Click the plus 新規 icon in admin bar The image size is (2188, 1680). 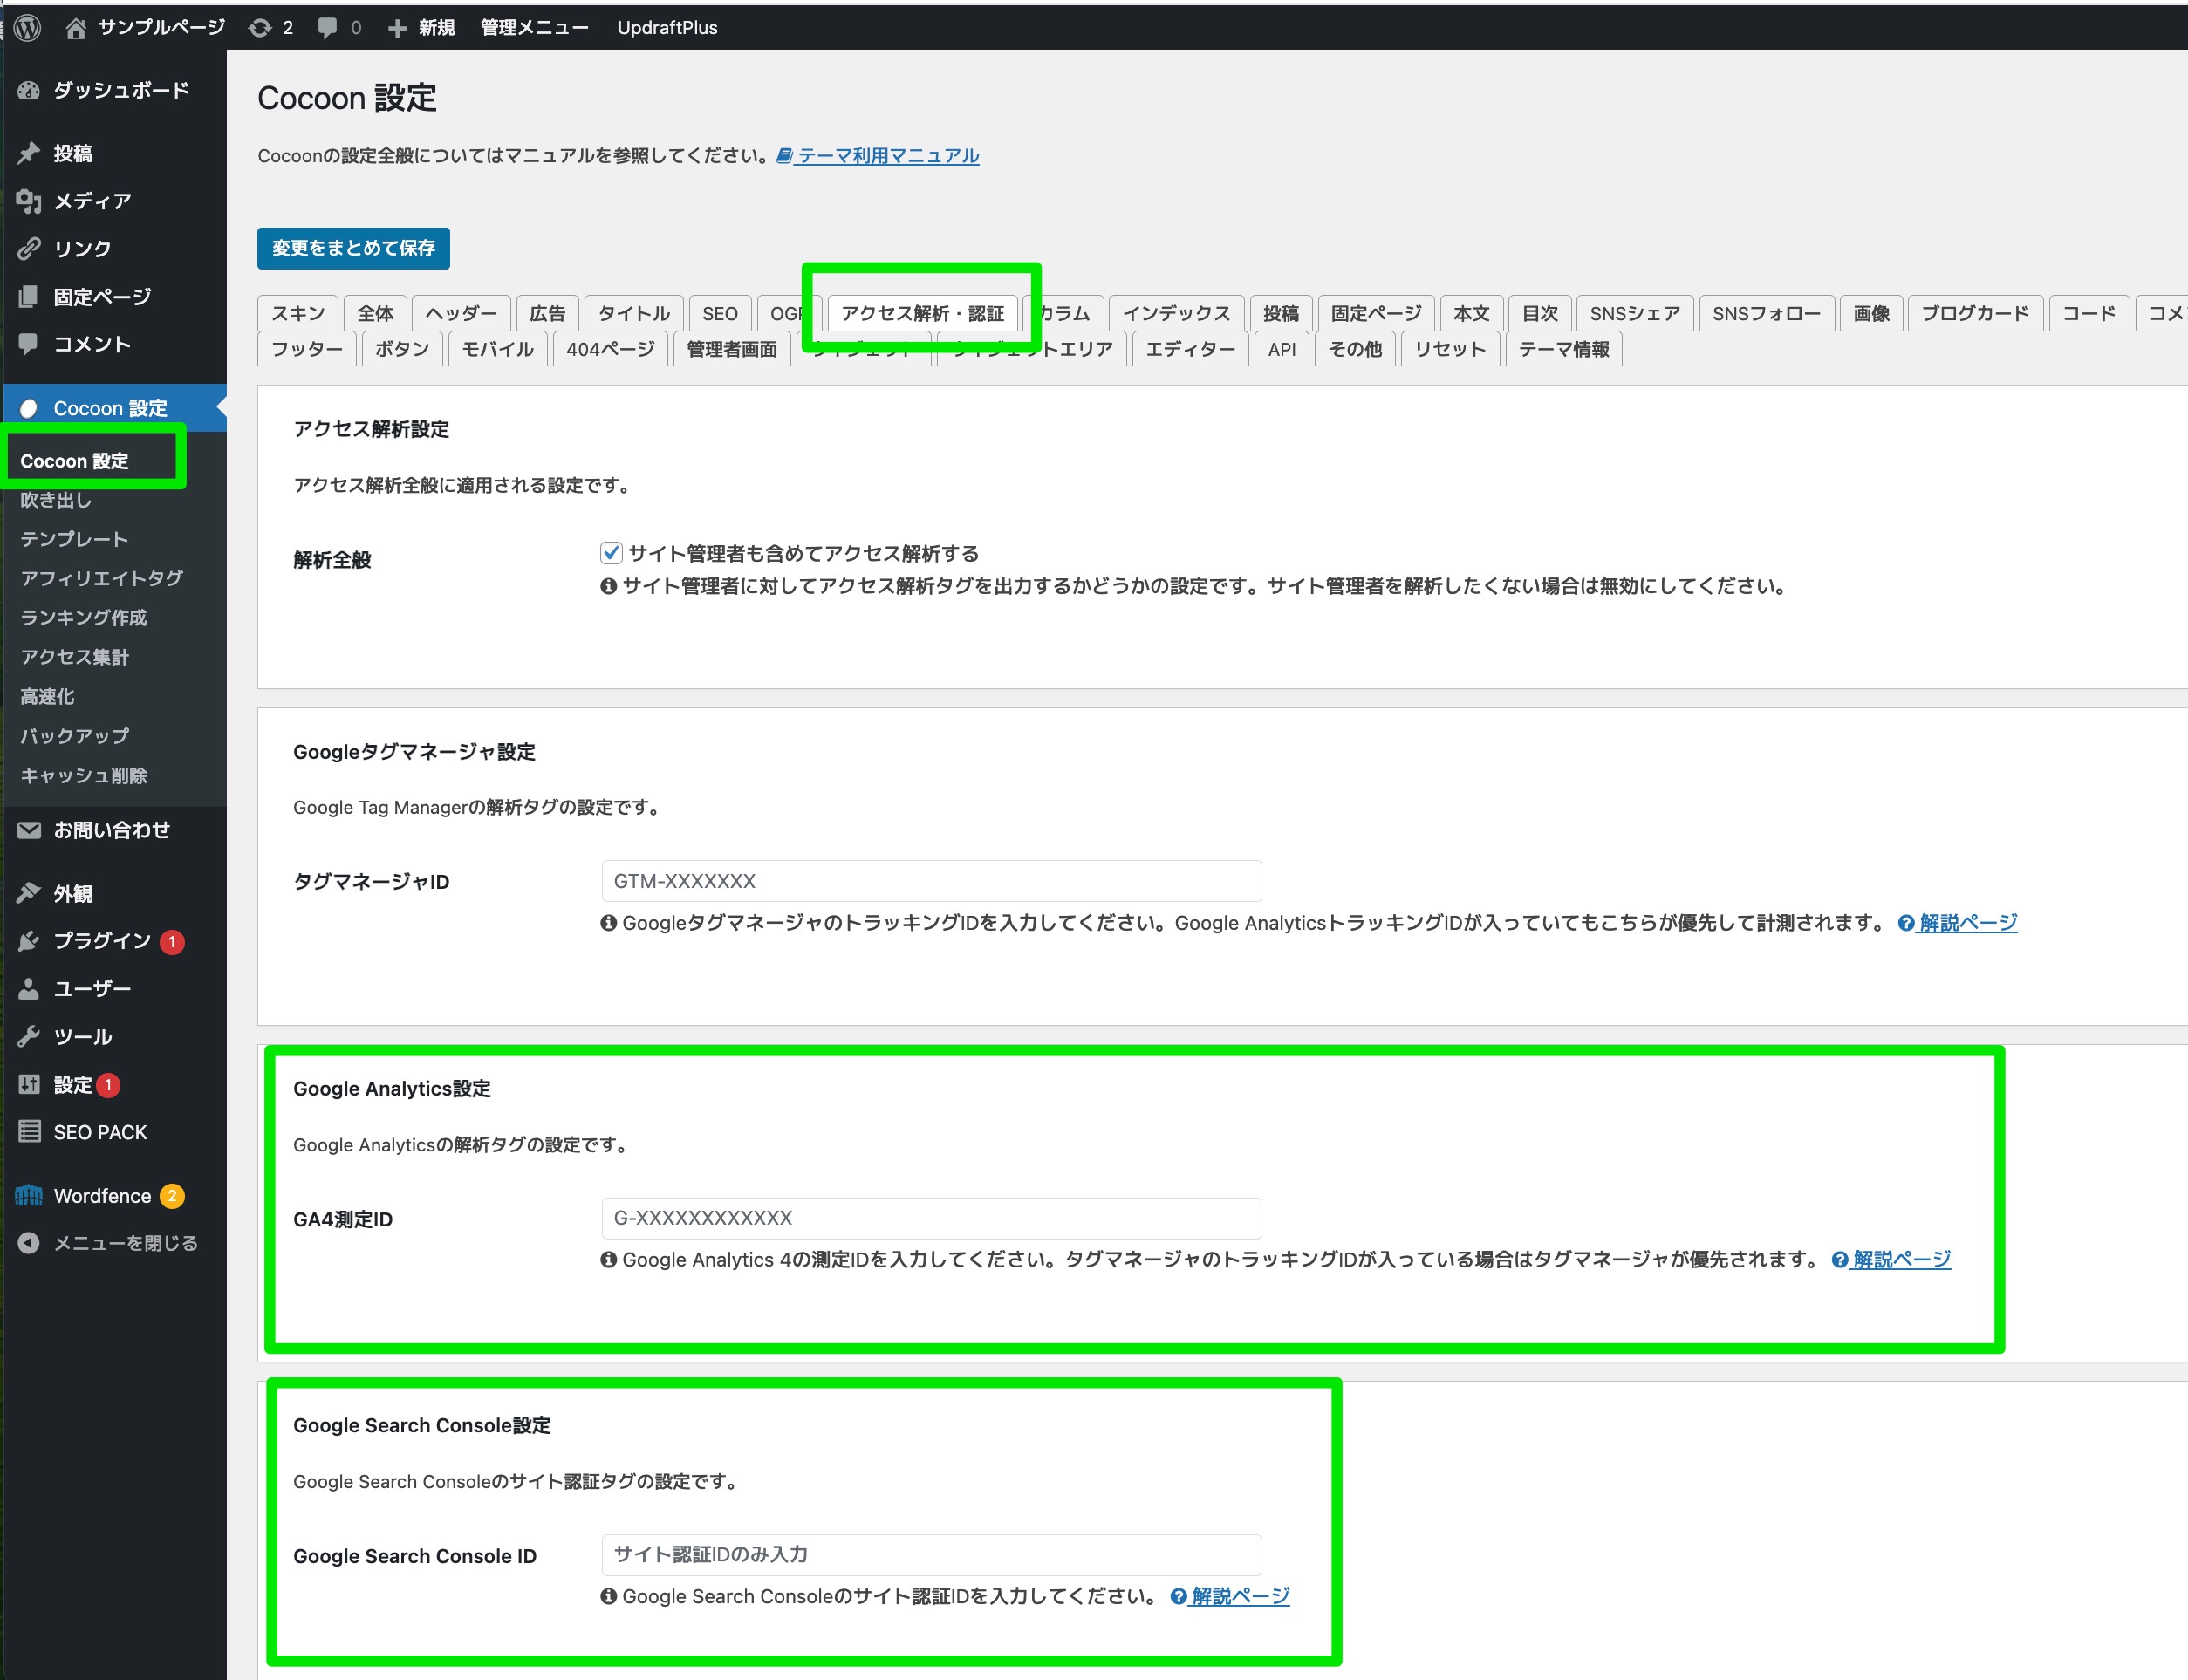[397, 28]
